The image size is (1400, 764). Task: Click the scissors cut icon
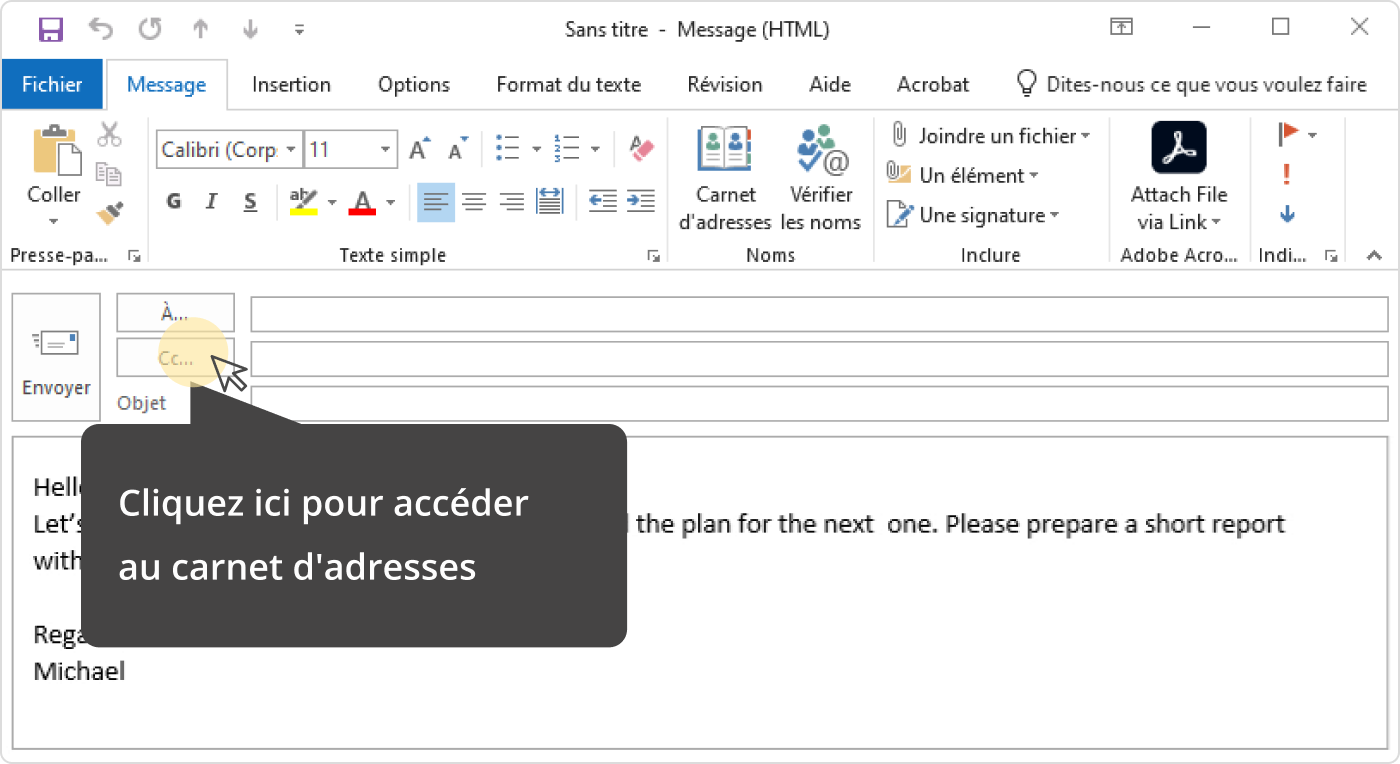[x=109, y=134]
